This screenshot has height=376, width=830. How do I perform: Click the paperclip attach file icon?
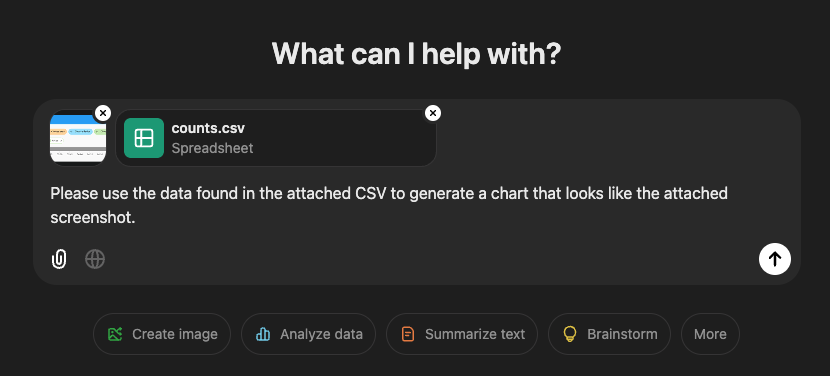59,259
